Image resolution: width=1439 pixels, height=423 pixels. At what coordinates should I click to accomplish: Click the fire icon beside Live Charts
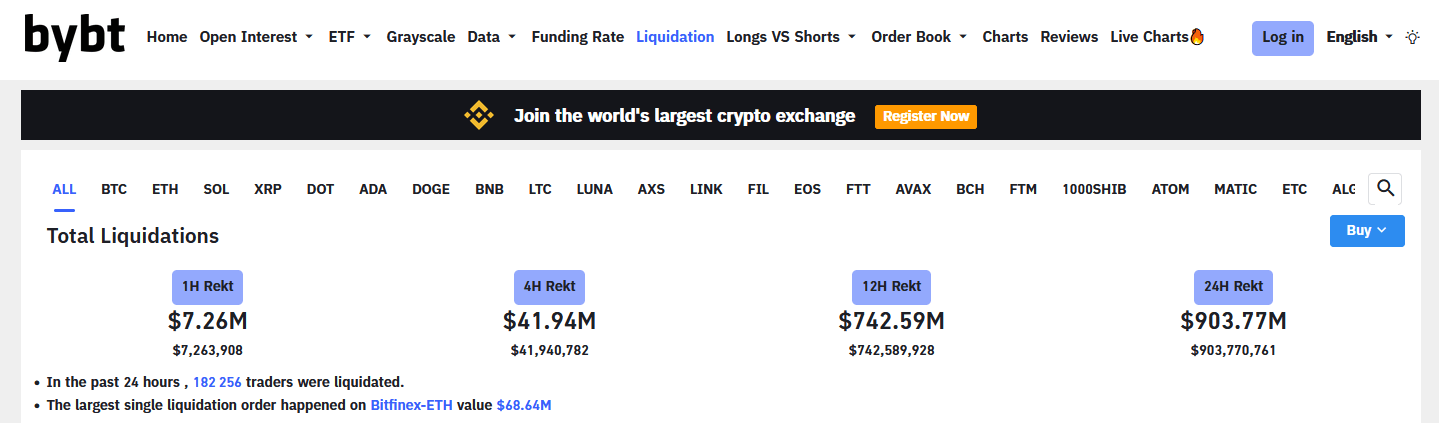coord(1197,37)
